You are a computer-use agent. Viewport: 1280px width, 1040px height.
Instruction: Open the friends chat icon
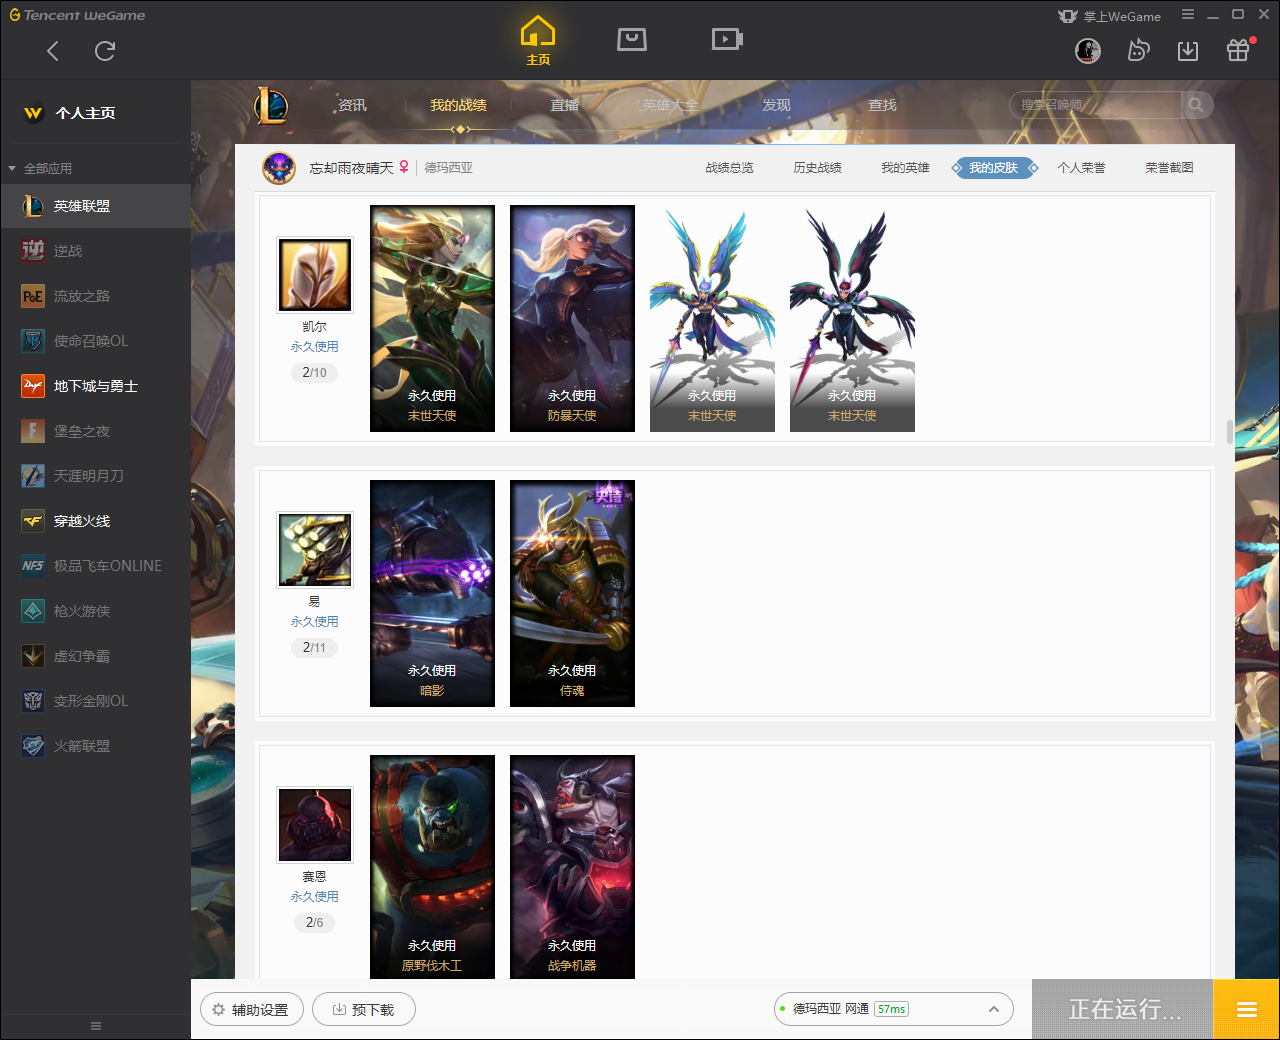(x=1138, y=51)
